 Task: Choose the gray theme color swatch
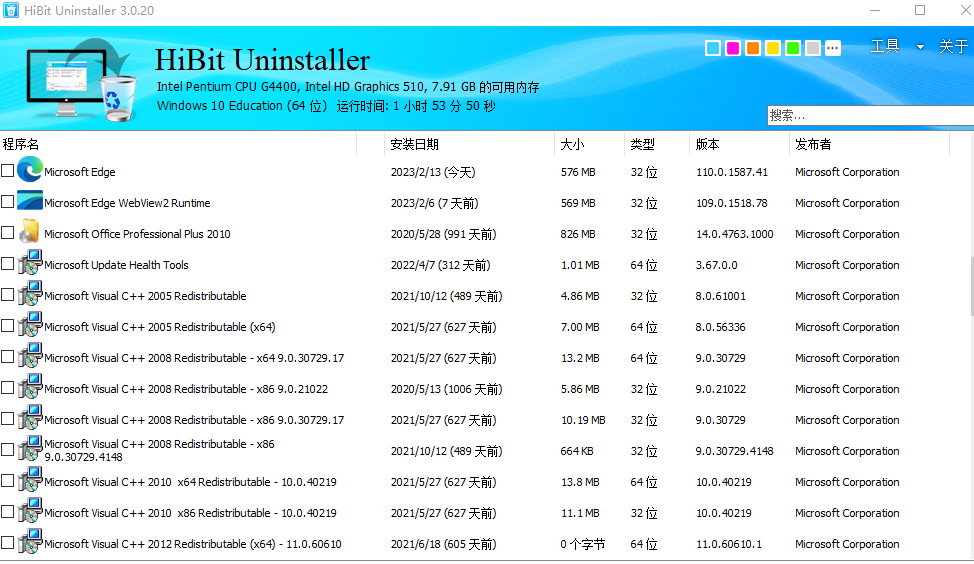pyautogui.click(x=812, y=48)
